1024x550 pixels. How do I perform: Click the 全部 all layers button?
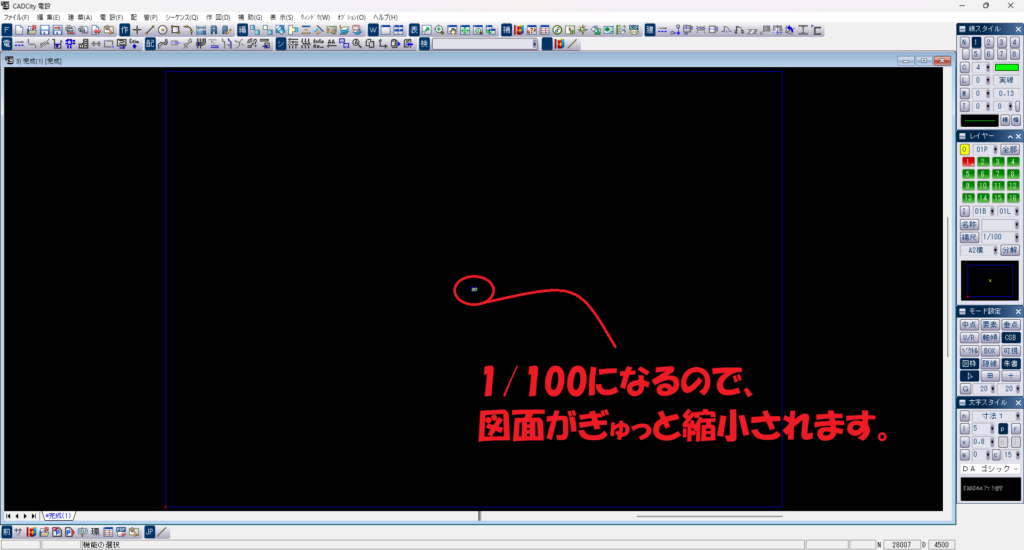pos(1010,150)
